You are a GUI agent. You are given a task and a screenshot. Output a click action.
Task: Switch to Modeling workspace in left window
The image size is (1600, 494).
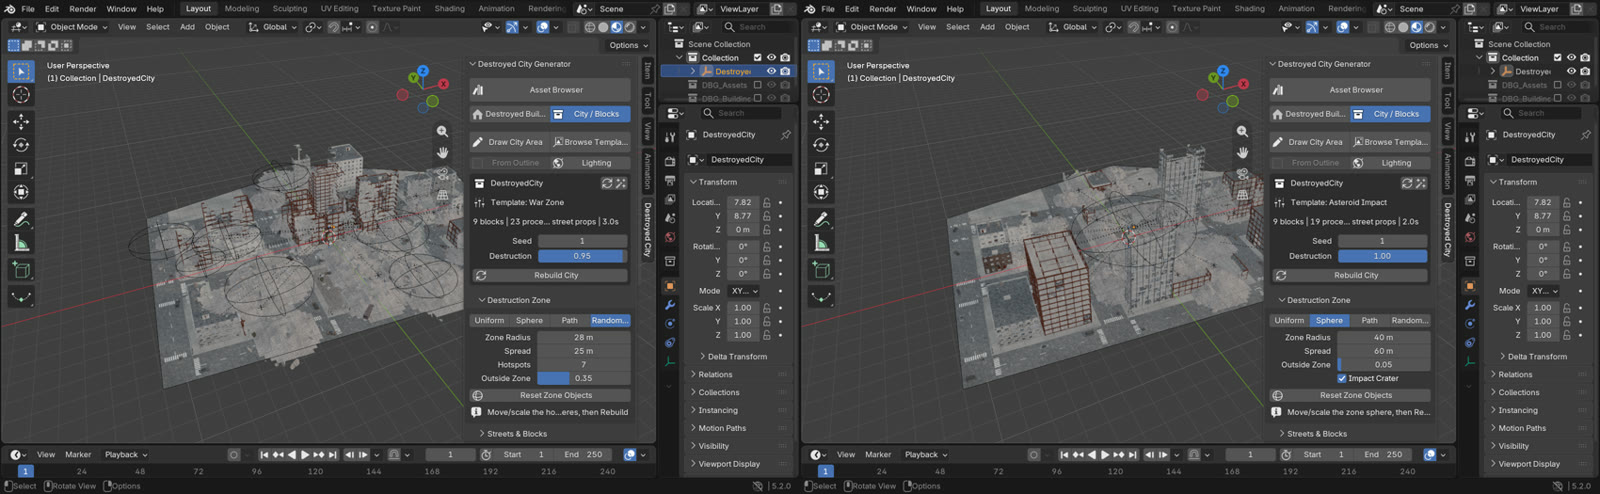tap(242, 9)
